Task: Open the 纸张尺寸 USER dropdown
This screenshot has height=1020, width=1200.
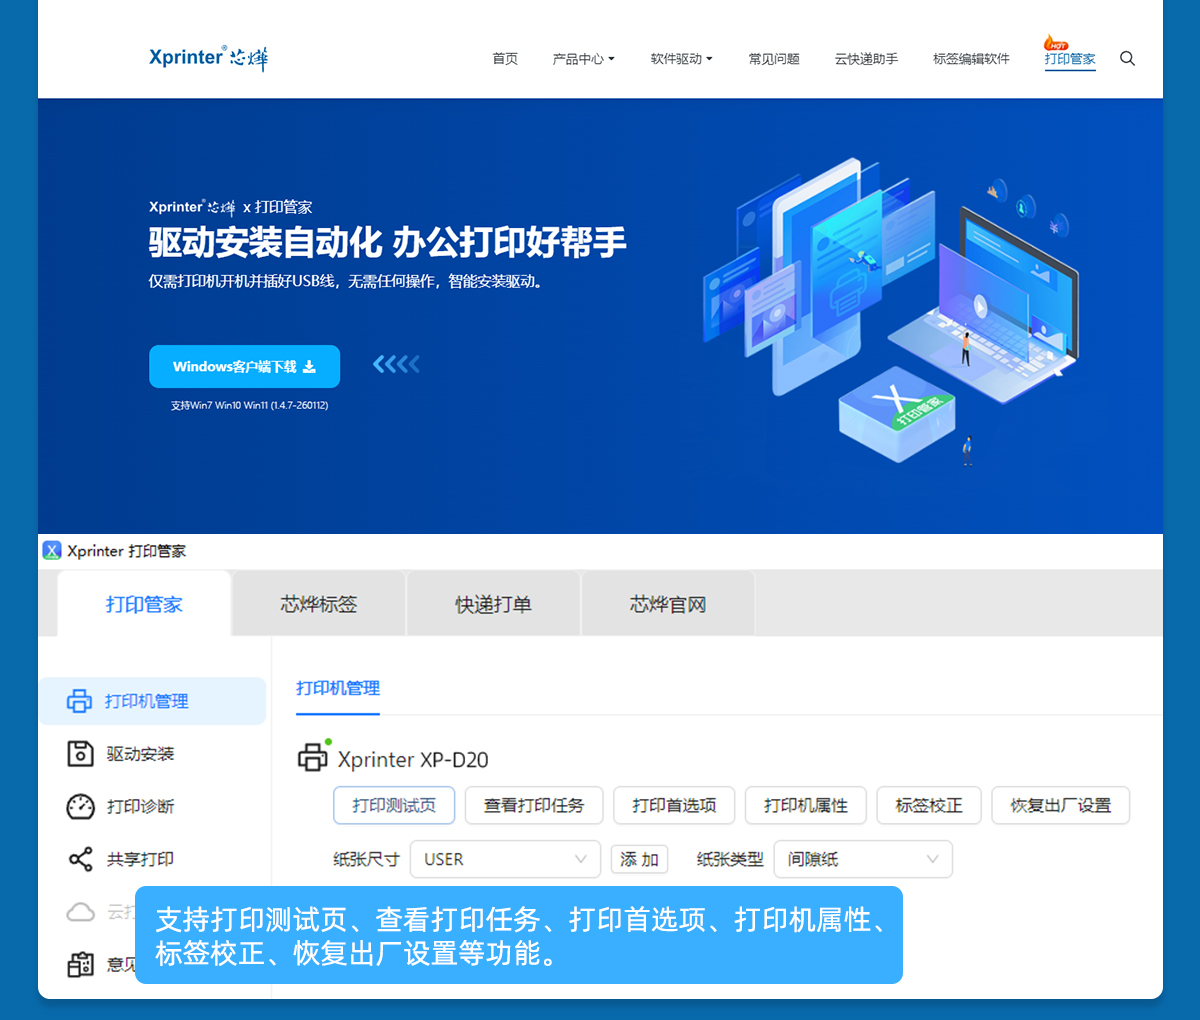Action: click(x=505, y=859)
